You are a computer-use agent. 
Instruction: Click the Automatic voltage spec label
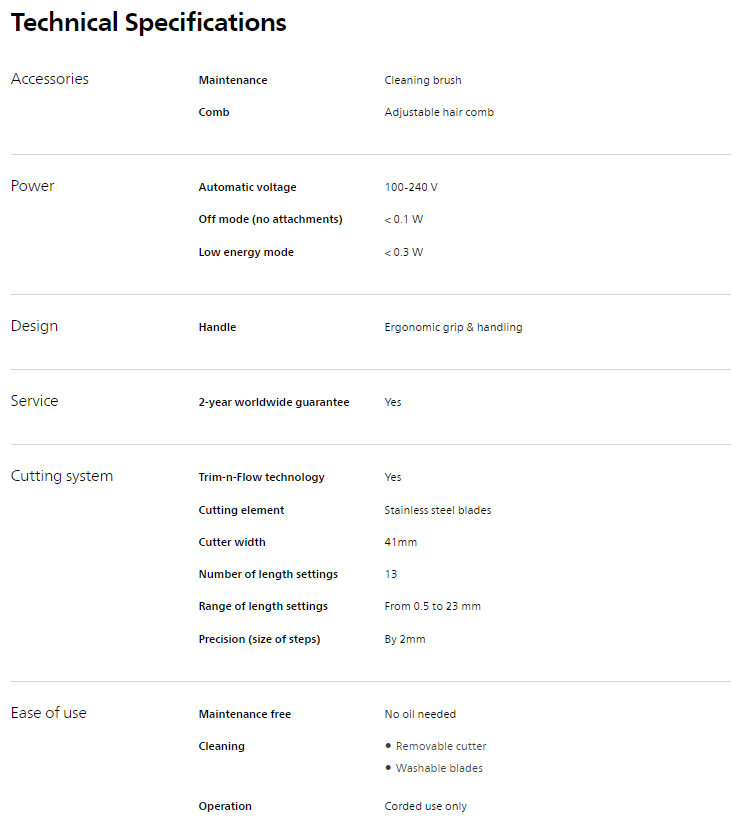point(247,187)
